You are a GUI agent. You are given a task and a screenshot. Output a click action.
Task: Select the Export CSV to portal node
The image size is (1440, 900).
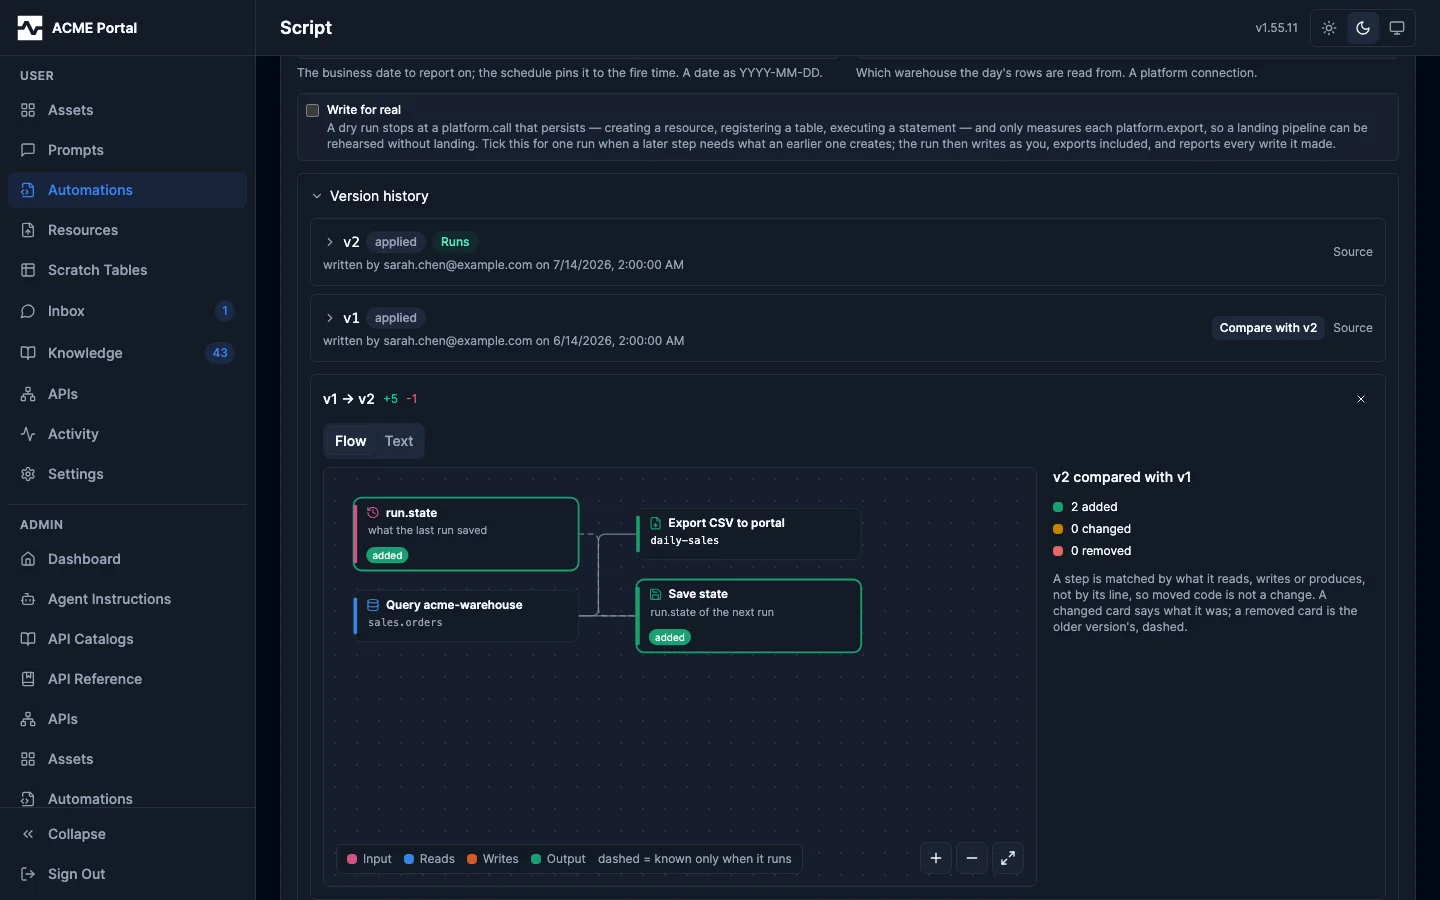point(749,533)
